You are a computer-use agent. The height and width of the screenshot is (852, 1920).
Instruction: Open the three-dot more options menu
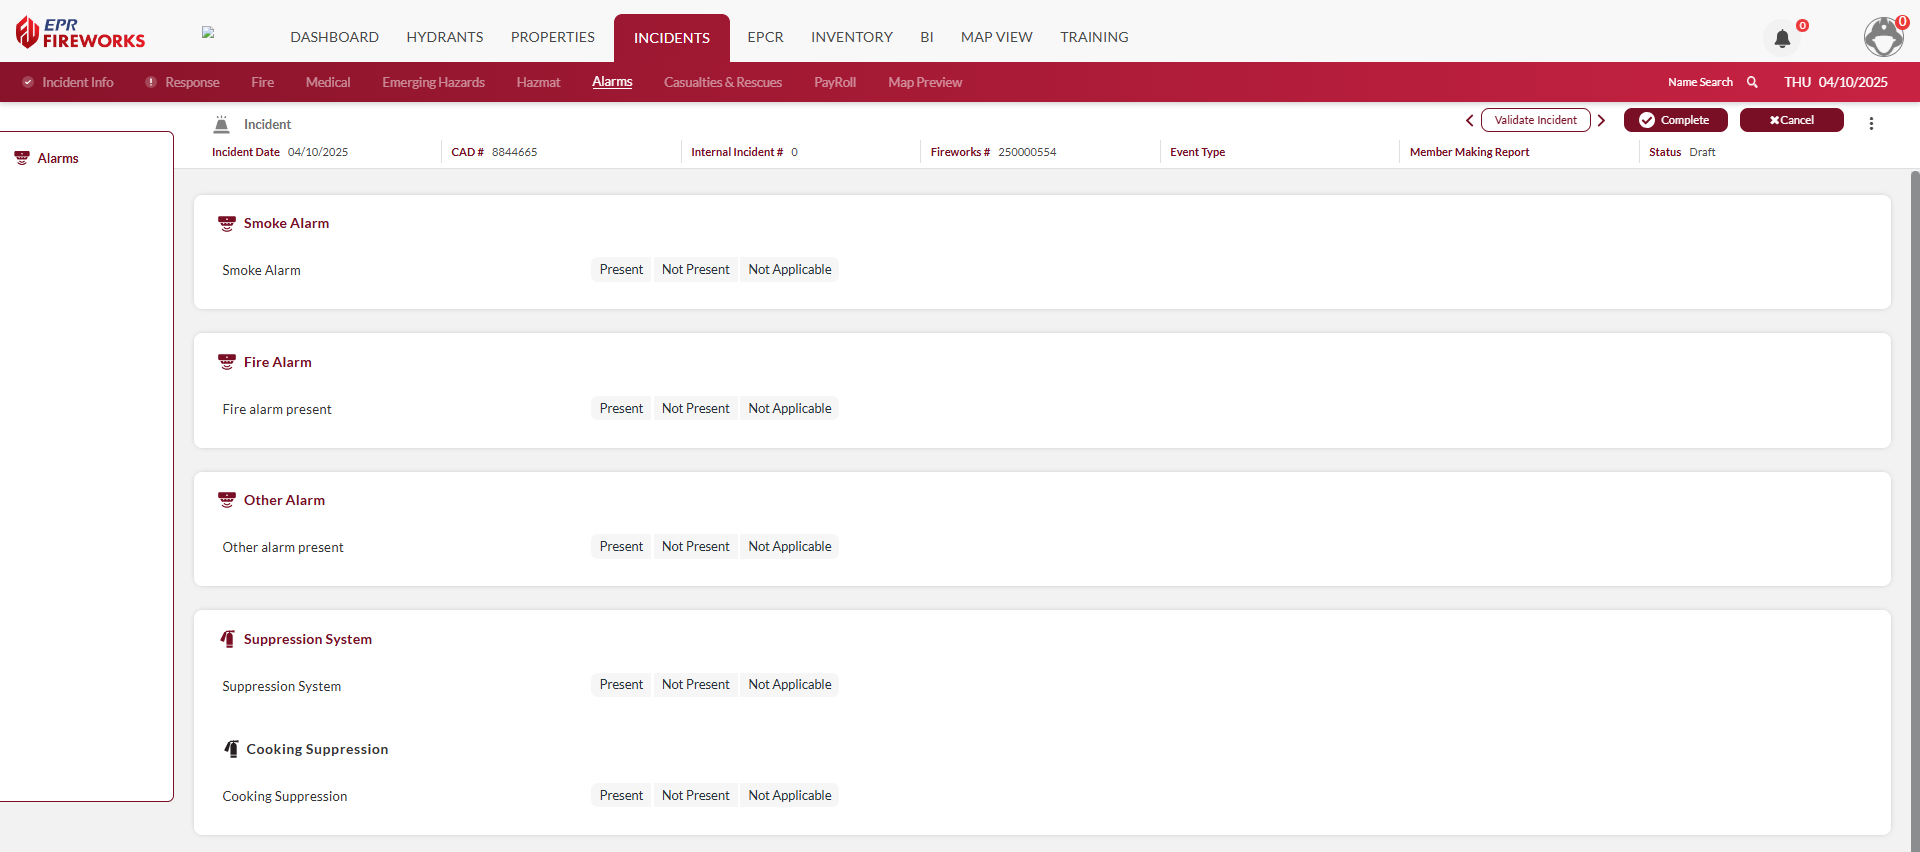coord(1871,123)
